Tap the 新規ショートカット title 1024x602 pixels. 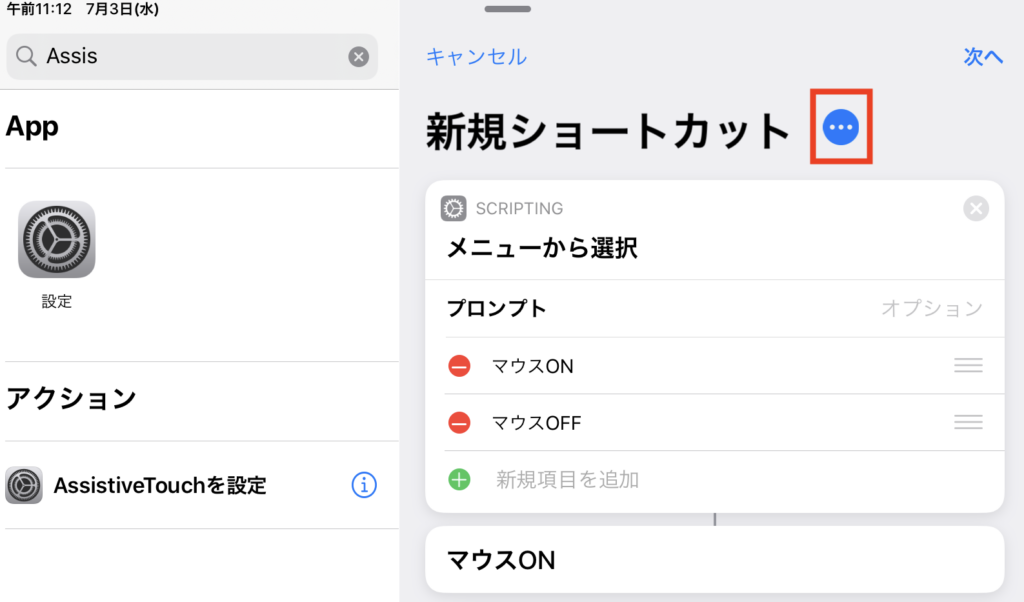pyautogui.click(x=608, y=131)
